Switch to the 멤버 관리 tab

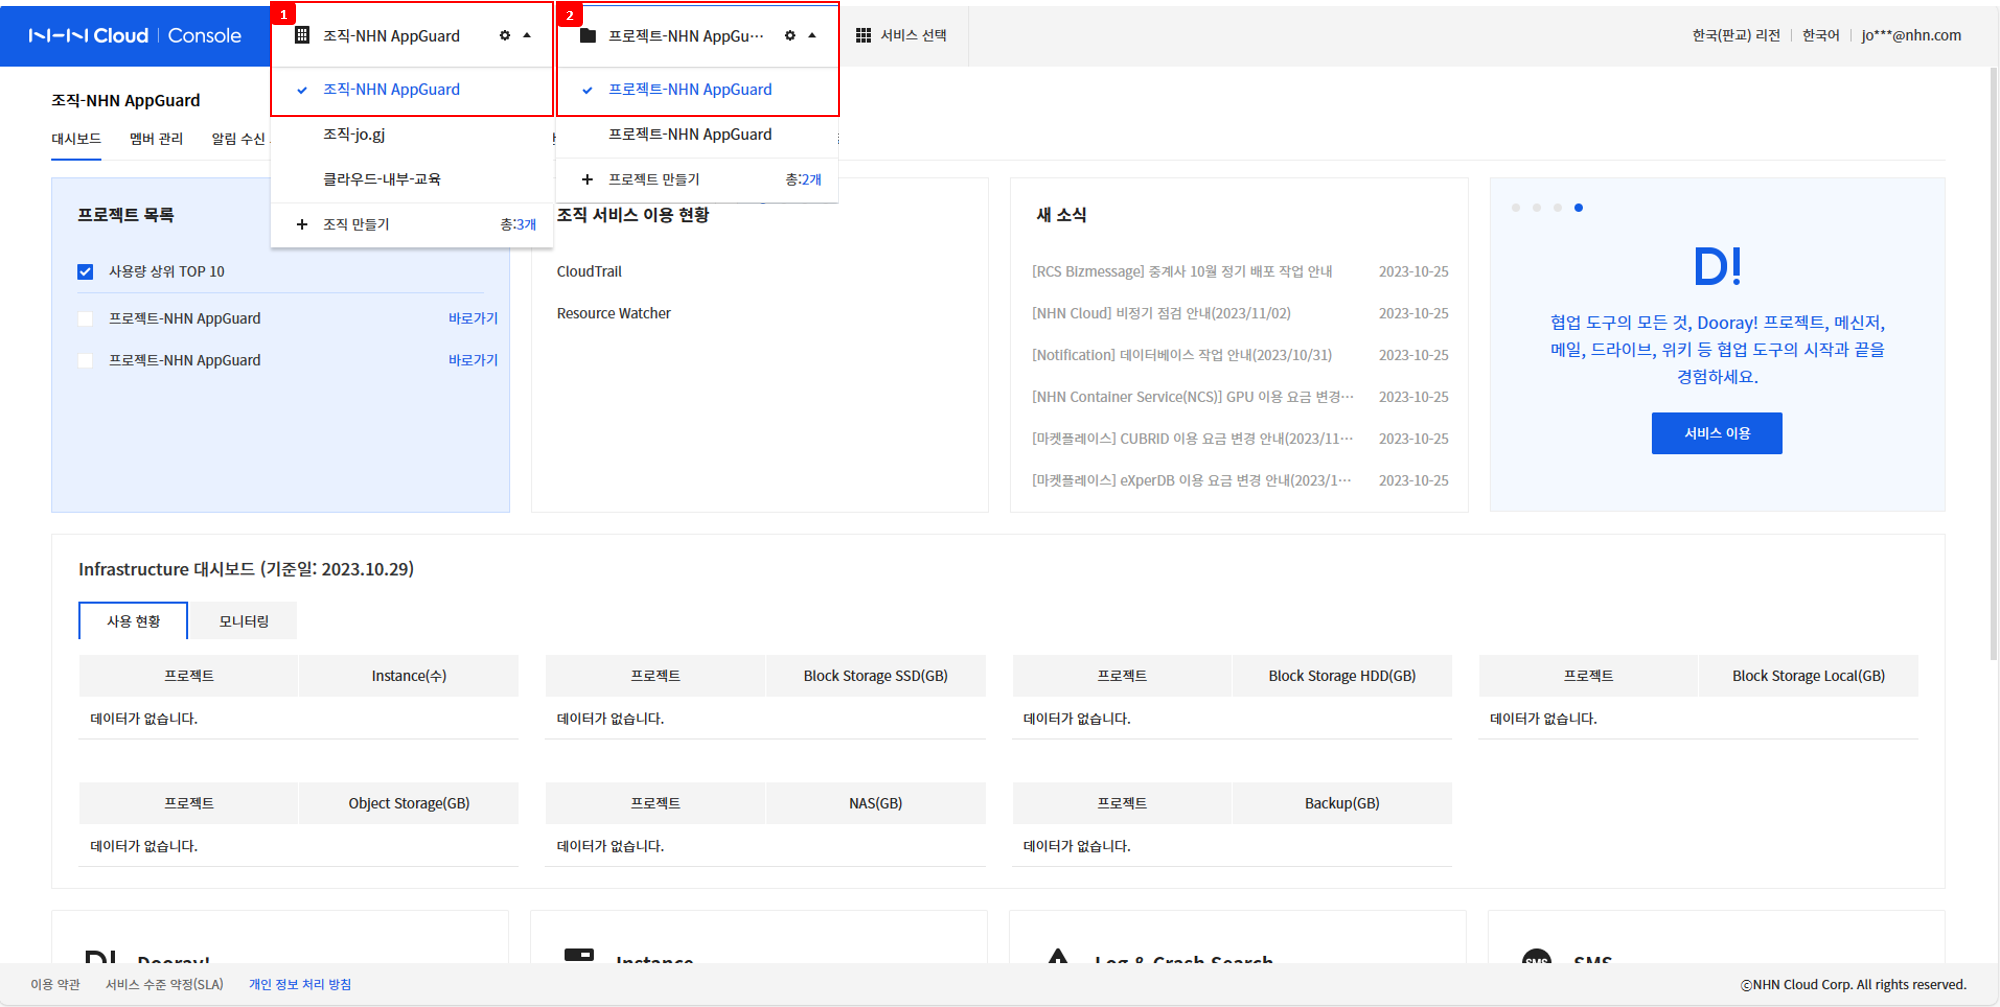point(156,139)
